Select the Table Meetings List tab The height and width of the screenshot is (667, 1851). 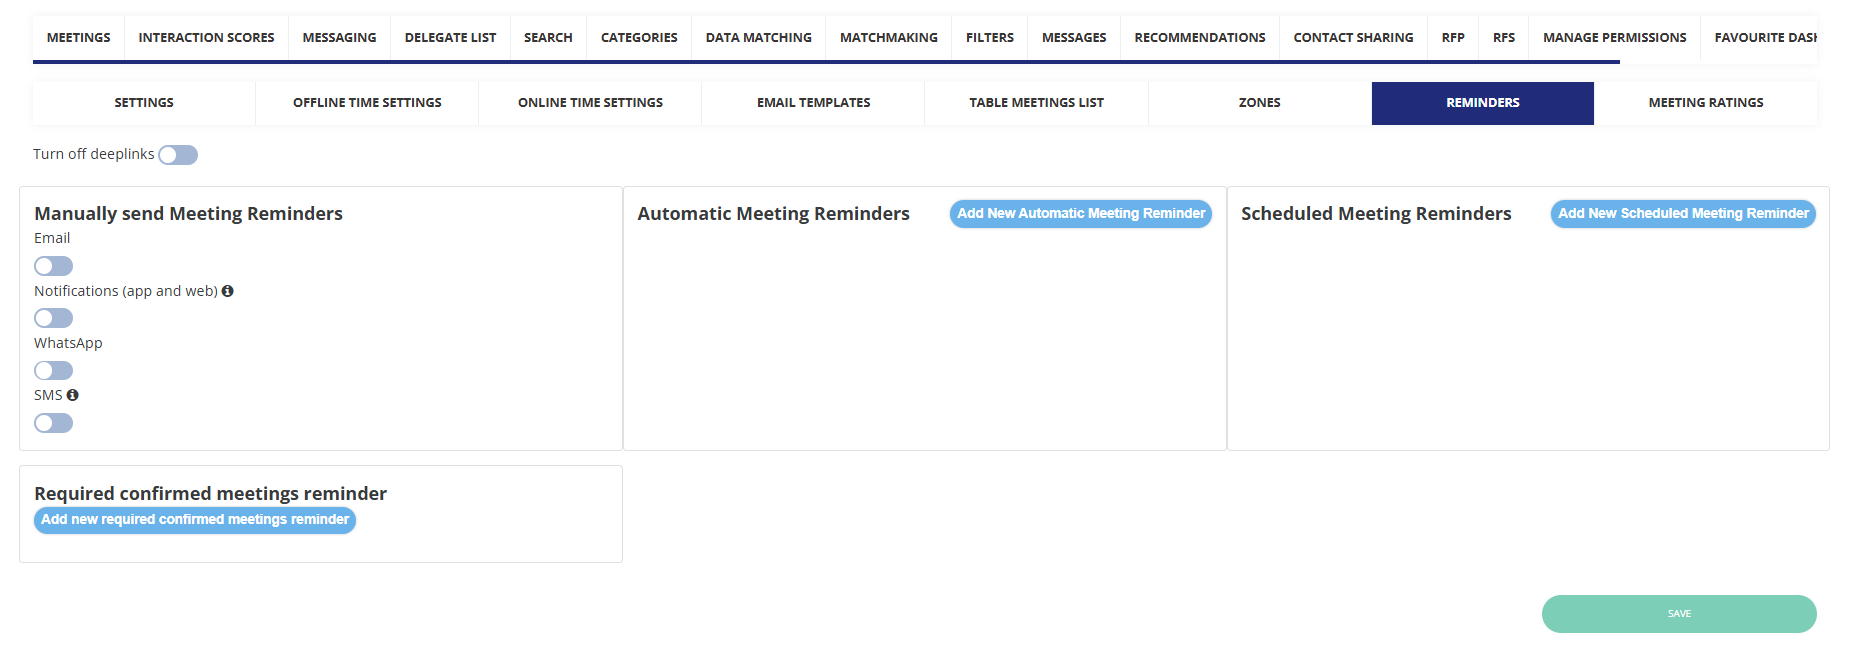1036,103
